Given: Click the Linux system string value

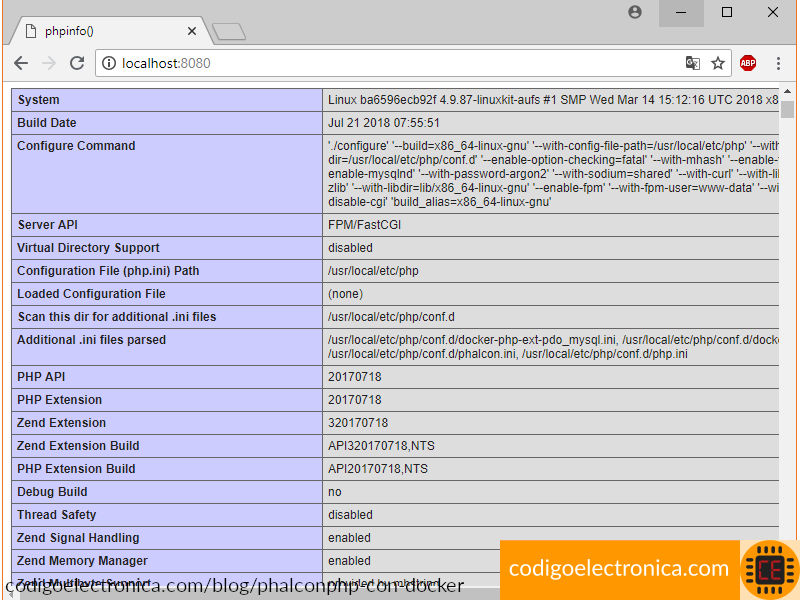Looking at the screenshot, I should tap(553, 100).
